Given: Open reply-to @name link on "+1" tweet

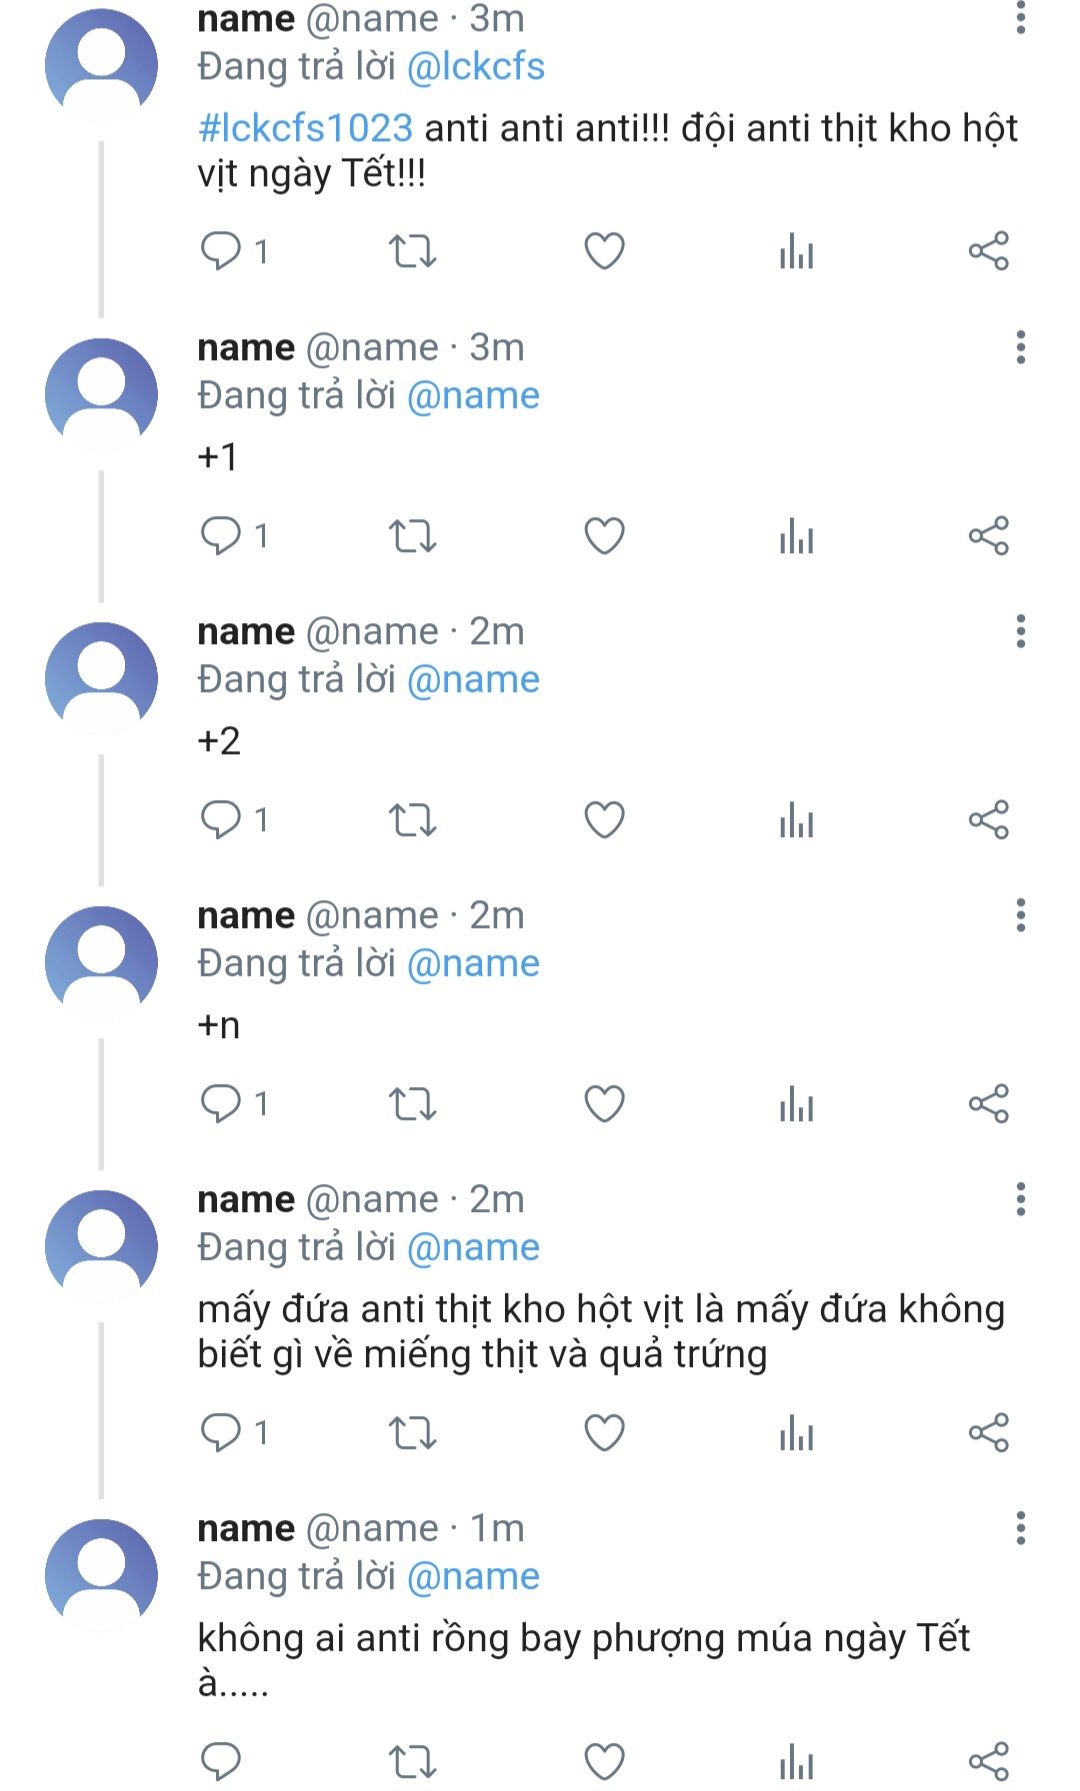Looking at the screenshot, I should (473, 396).
